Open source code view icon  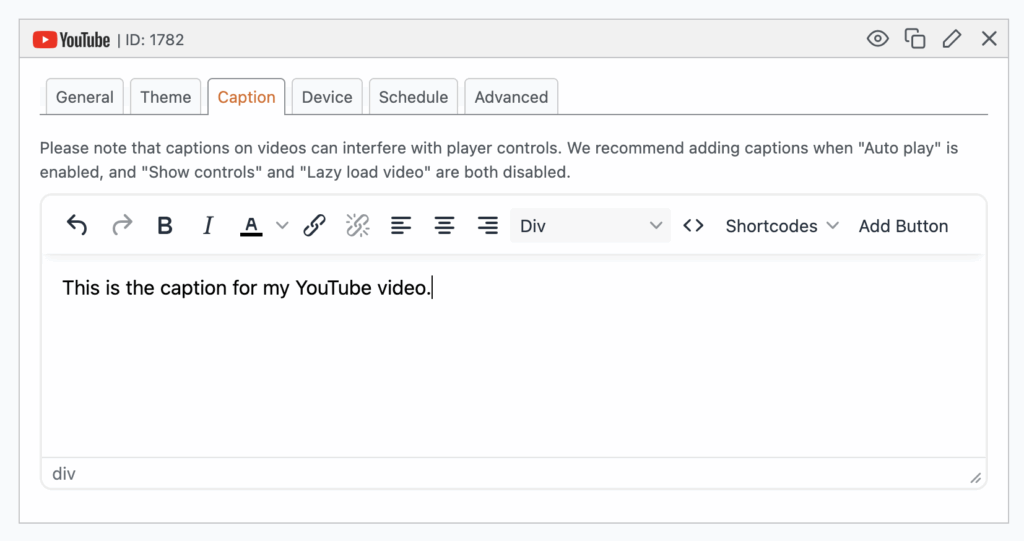click(x=693, y=225)
